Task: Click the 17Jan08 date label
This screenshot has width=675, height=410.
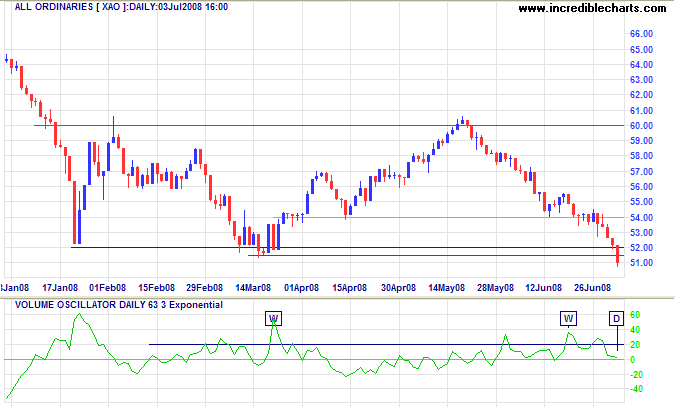Action: [59, 288]
